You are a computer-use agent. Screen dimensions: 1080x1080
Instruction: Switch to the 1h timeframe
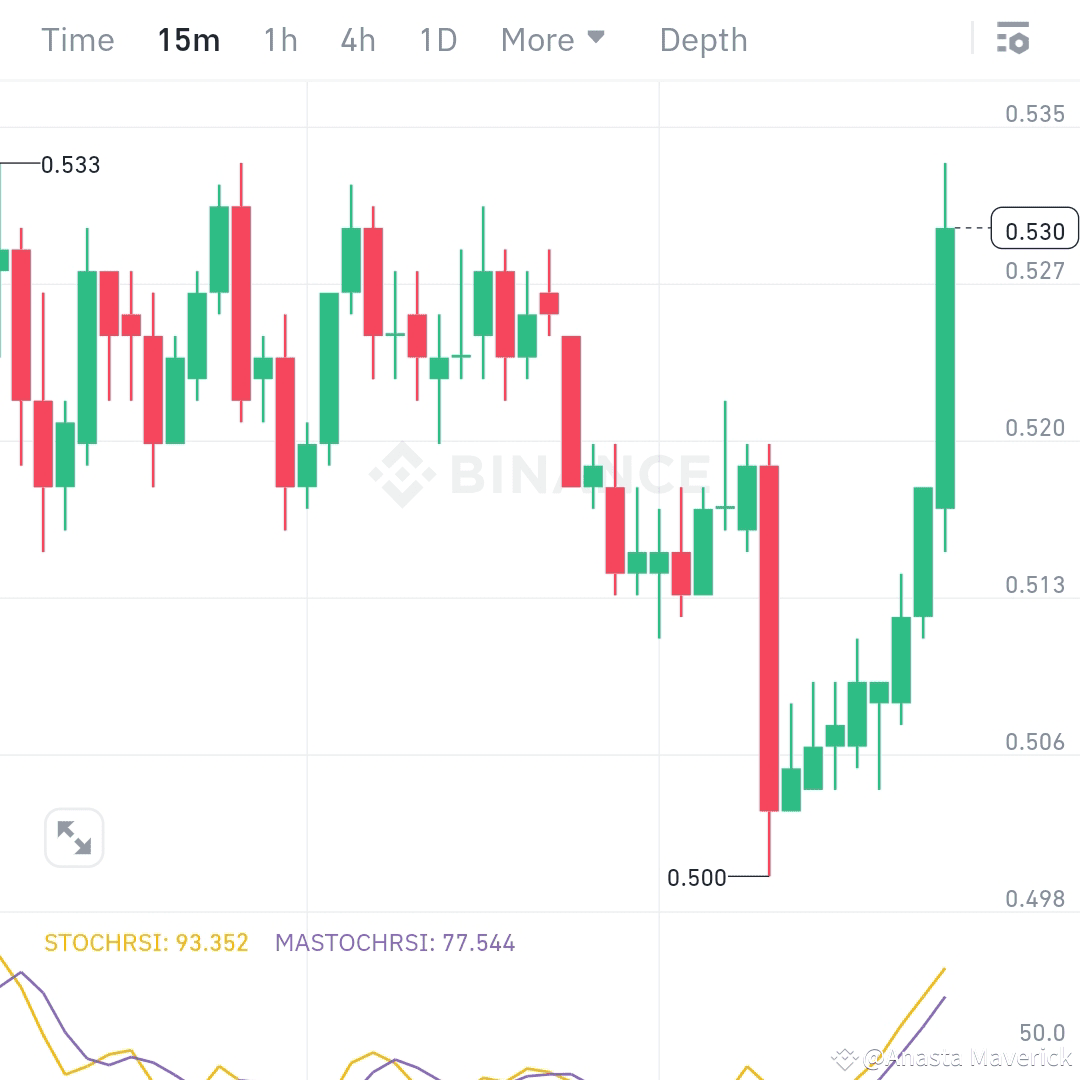point(280,40)
